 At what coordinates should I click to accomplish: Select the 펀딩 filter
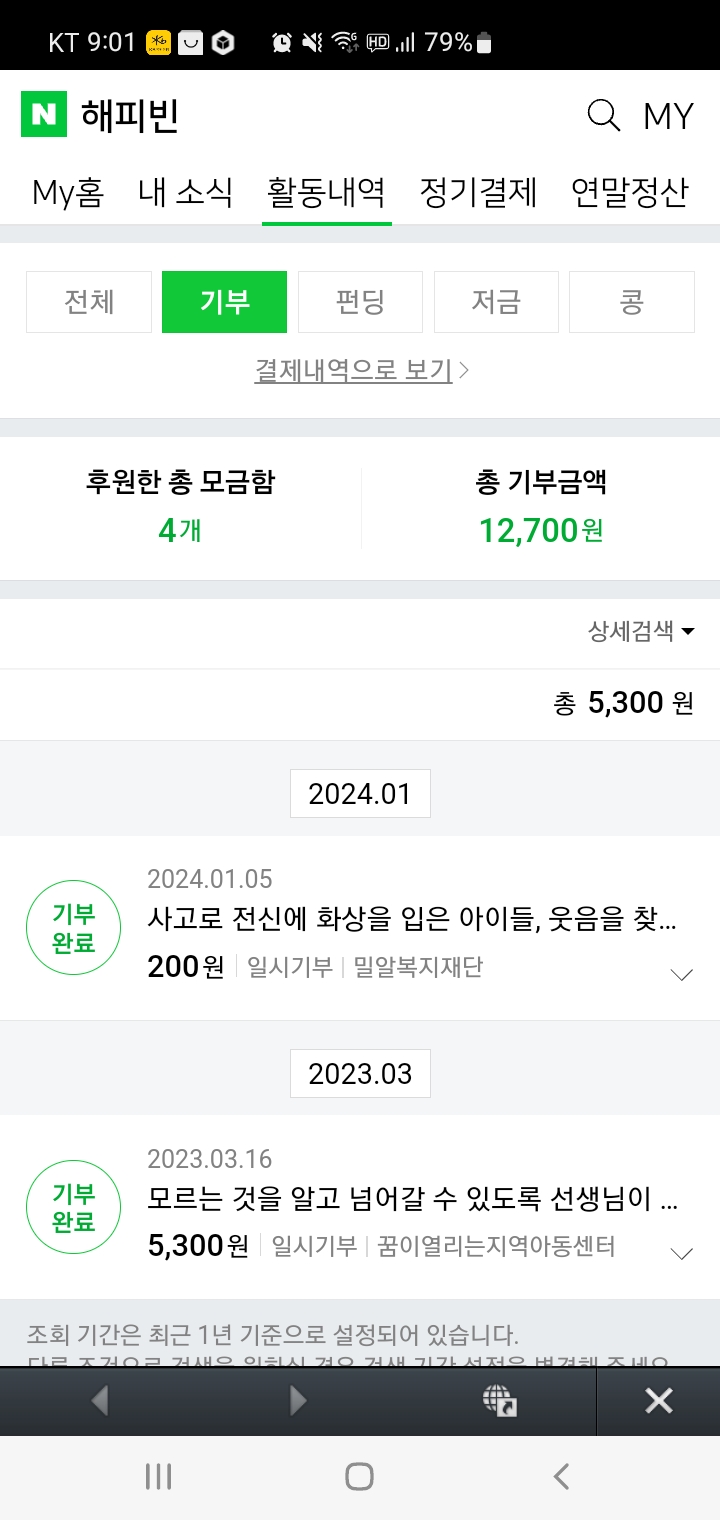coord(360,302)
